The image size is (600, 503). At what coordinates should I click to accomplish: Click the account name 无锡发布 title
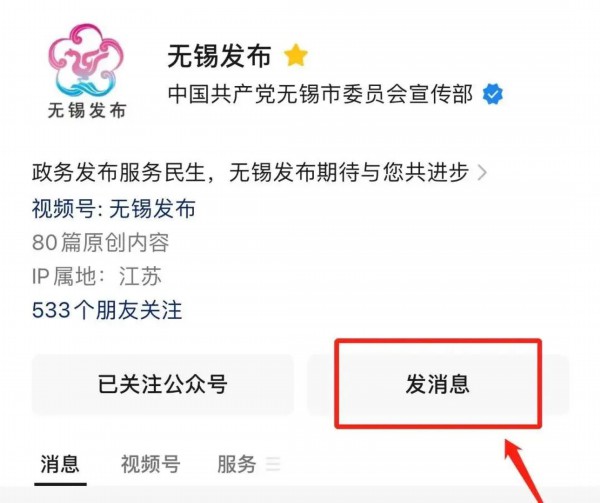click(x=220, y=56)
